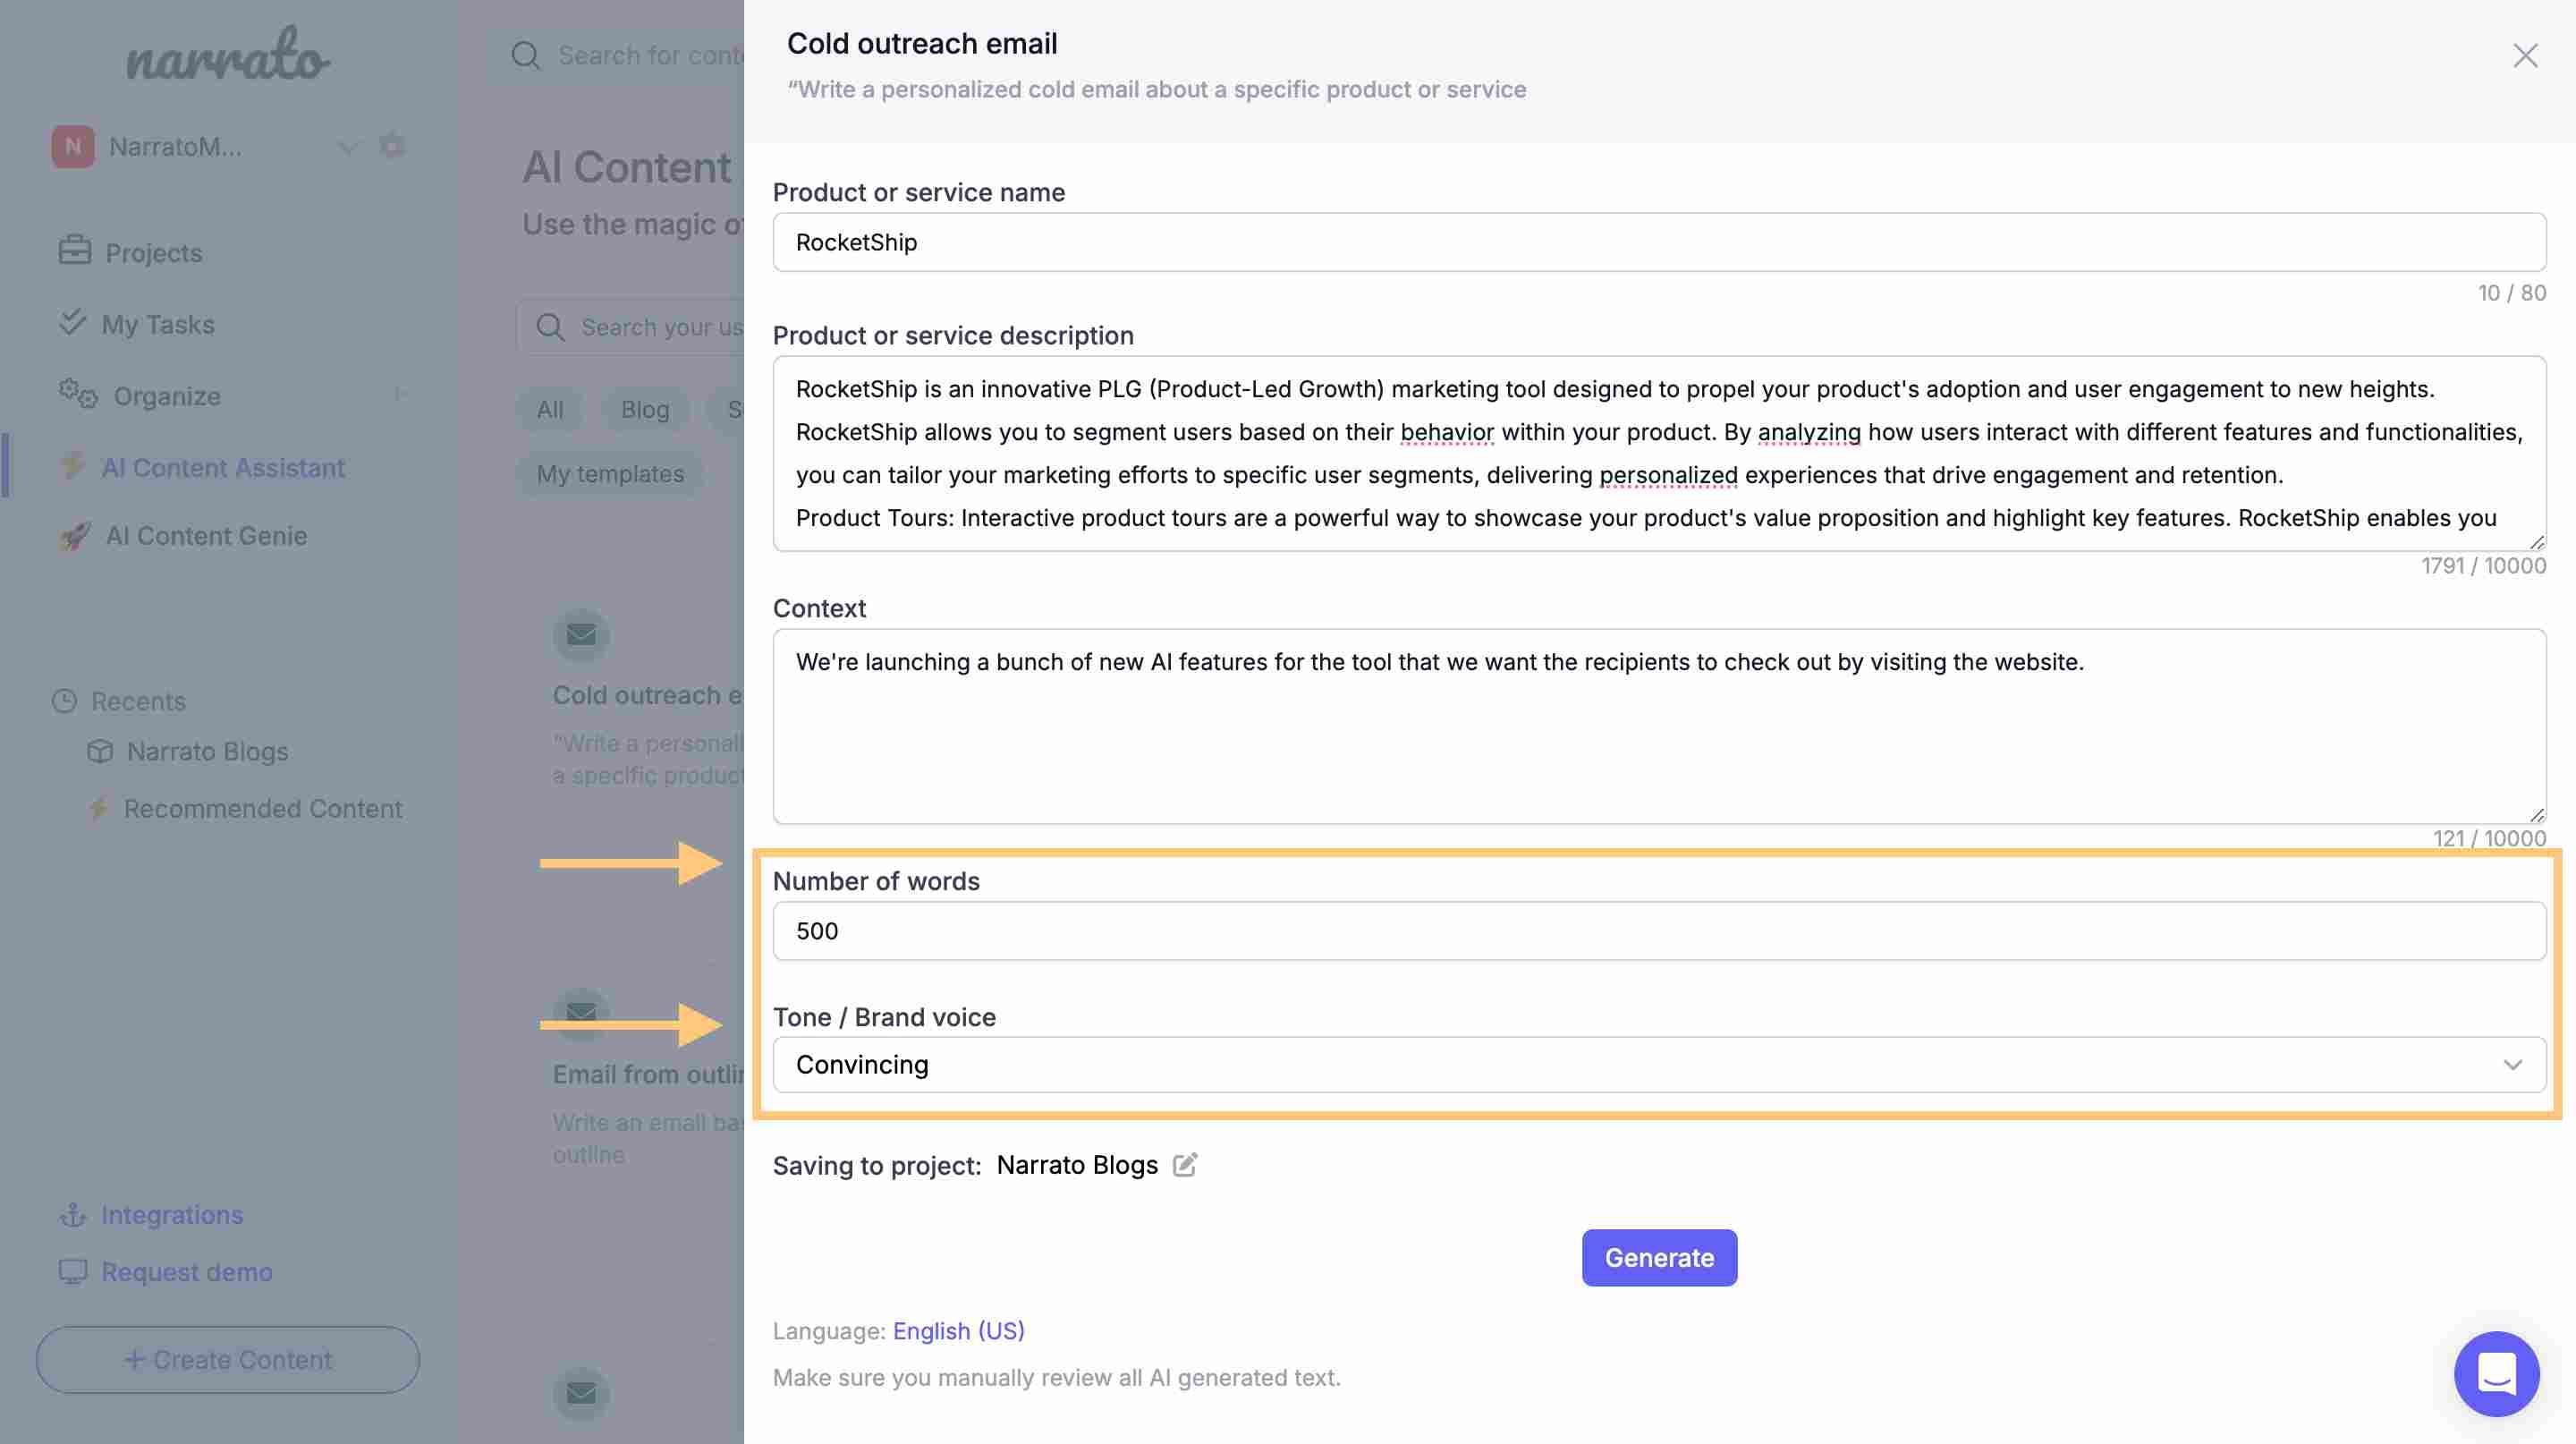The image size is (2576, 1444).
Task: Open the Tone / Brand voice dropdown
Action: click(1659, 1065)
